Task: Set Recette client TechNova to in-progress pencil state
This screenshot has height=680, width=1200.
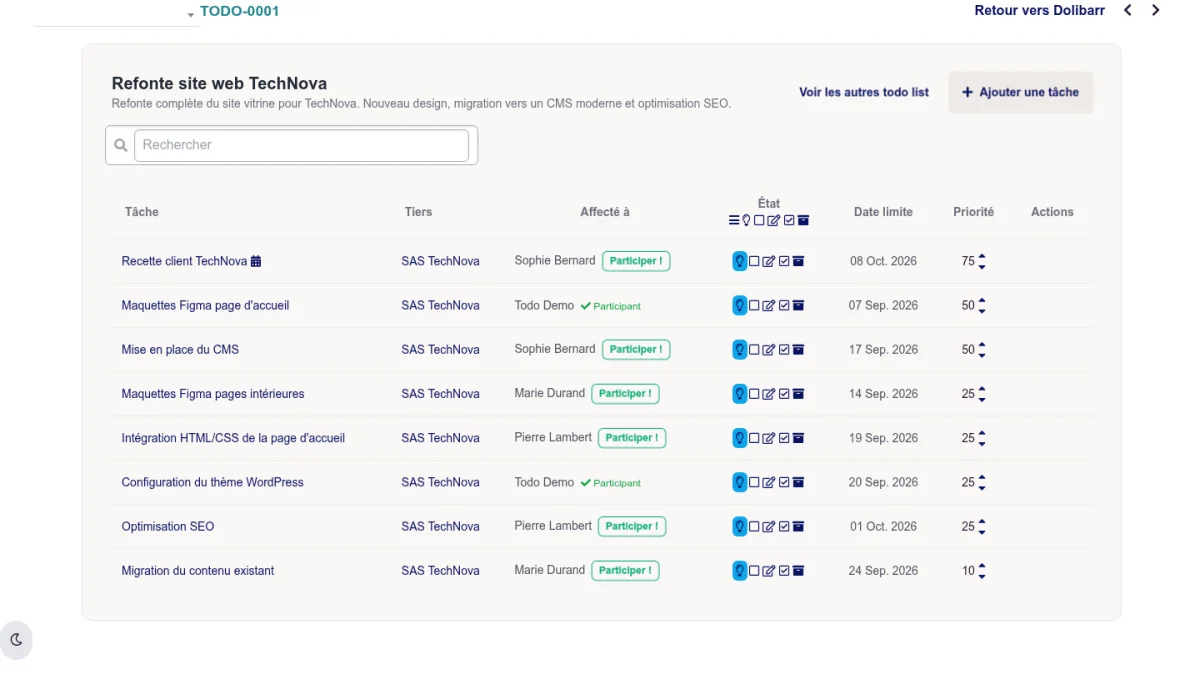Action: (769, 261)
